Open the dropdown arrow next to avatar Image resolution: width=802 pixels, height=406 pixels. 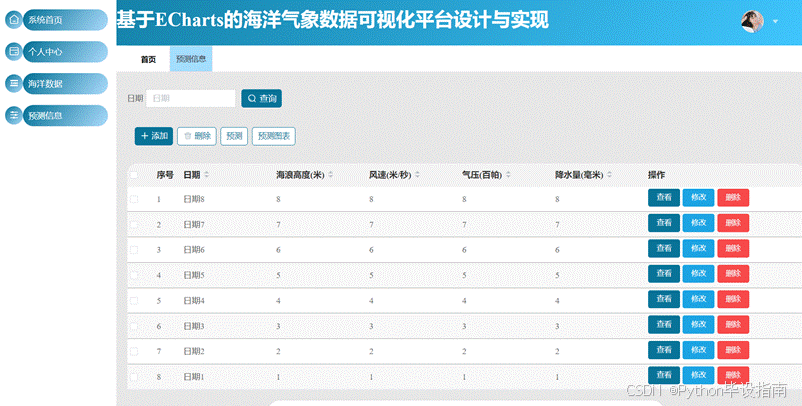pos(775,21)
